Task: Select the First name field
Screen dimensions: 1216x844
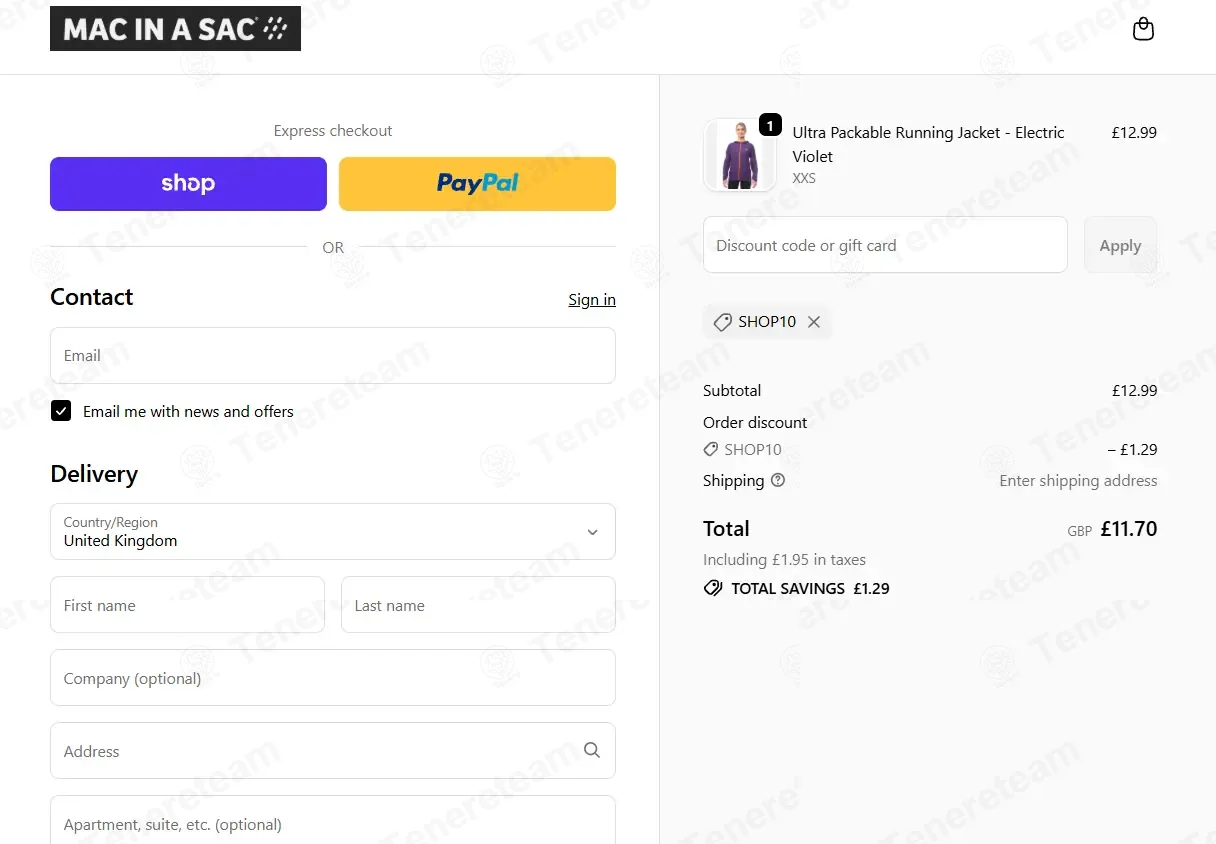Action: 187,605
